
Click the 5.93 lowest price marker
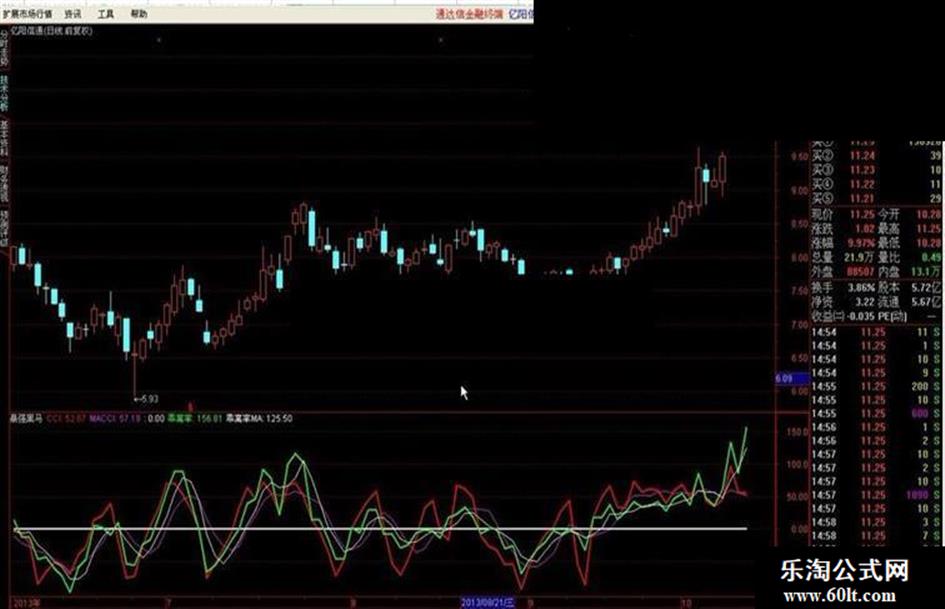pos(146,399)
